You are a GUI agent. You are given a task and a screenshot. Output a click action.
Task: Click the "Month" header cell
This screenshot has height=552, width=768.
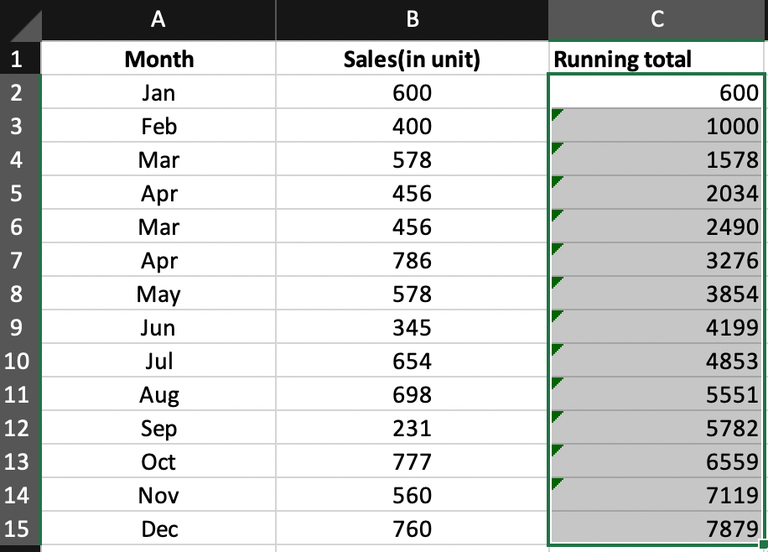click(158, 59)
